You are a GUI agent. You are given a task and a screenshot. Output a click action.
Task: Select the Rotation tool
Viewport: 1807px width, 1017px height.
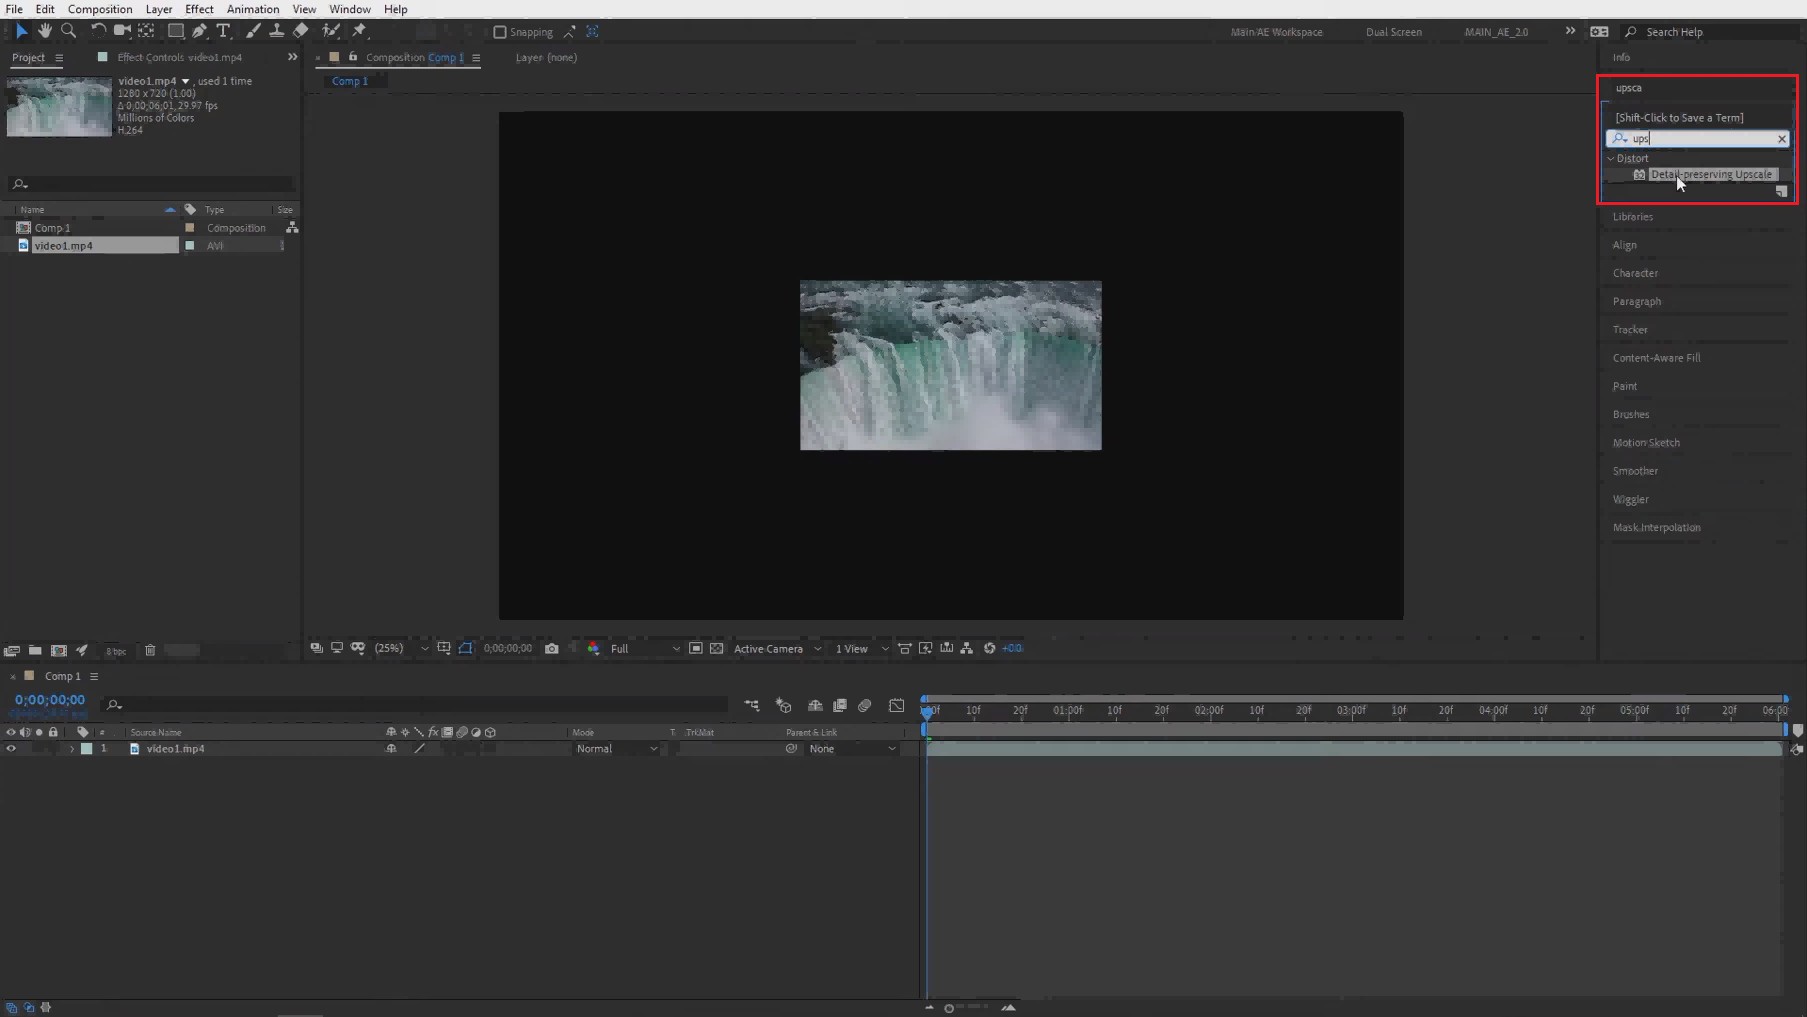pyautogui.click(x=98, y=31)
